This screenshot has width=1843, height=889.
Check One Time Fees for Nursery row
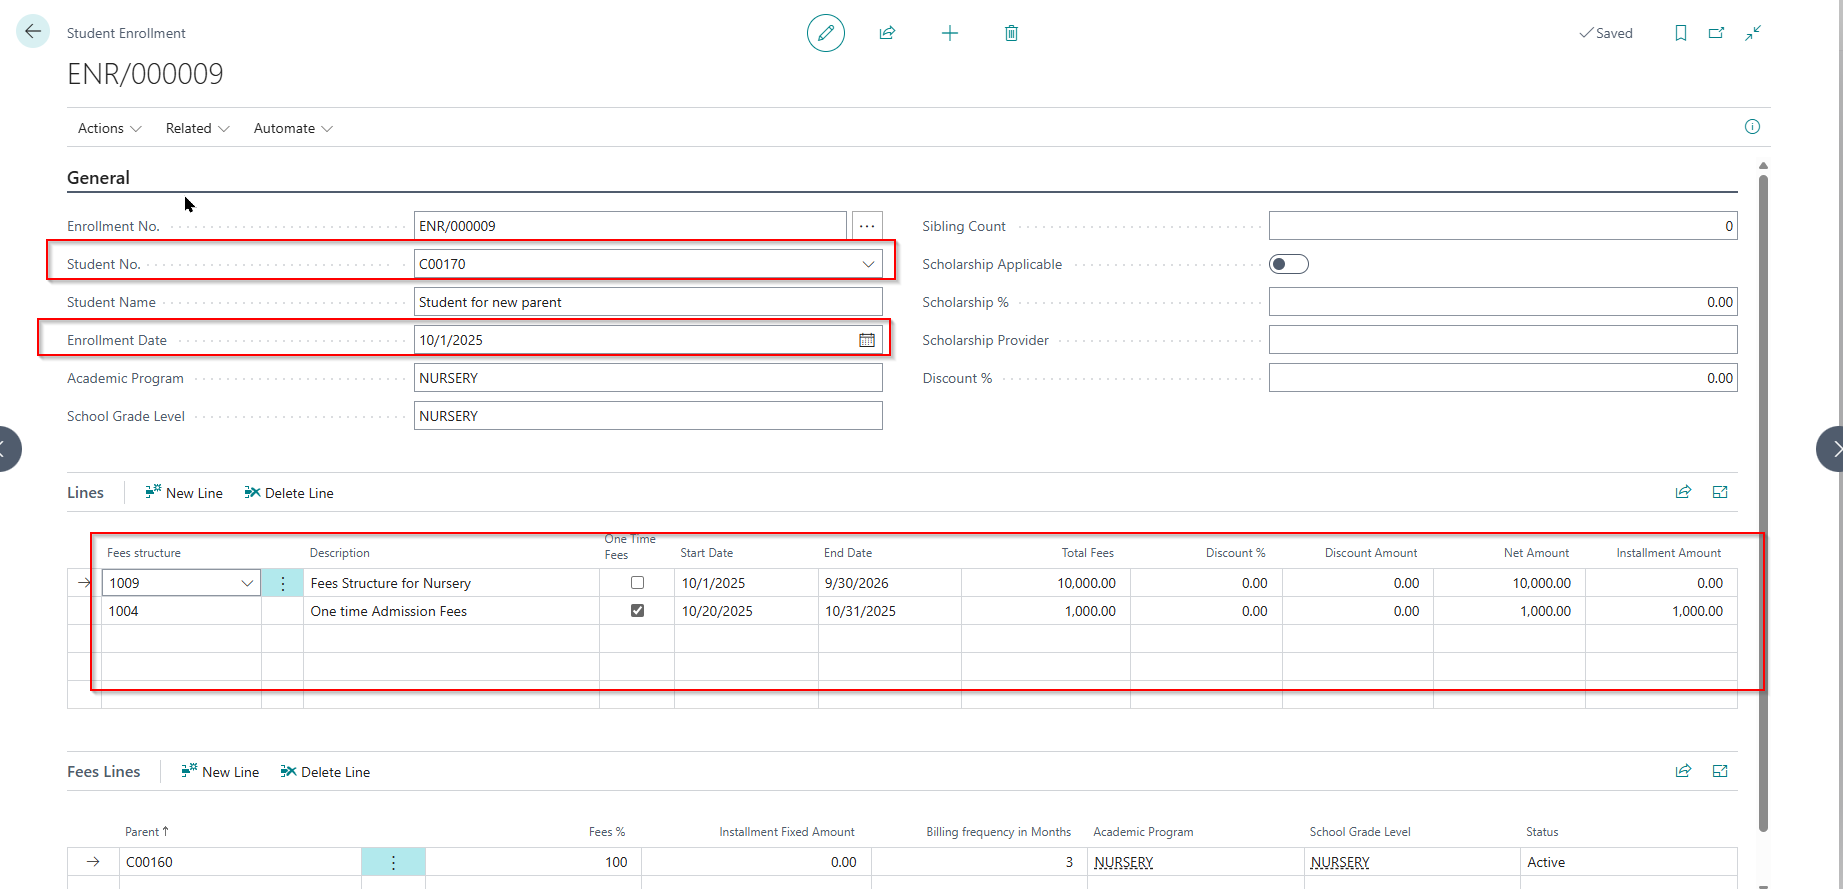[637, 582]
